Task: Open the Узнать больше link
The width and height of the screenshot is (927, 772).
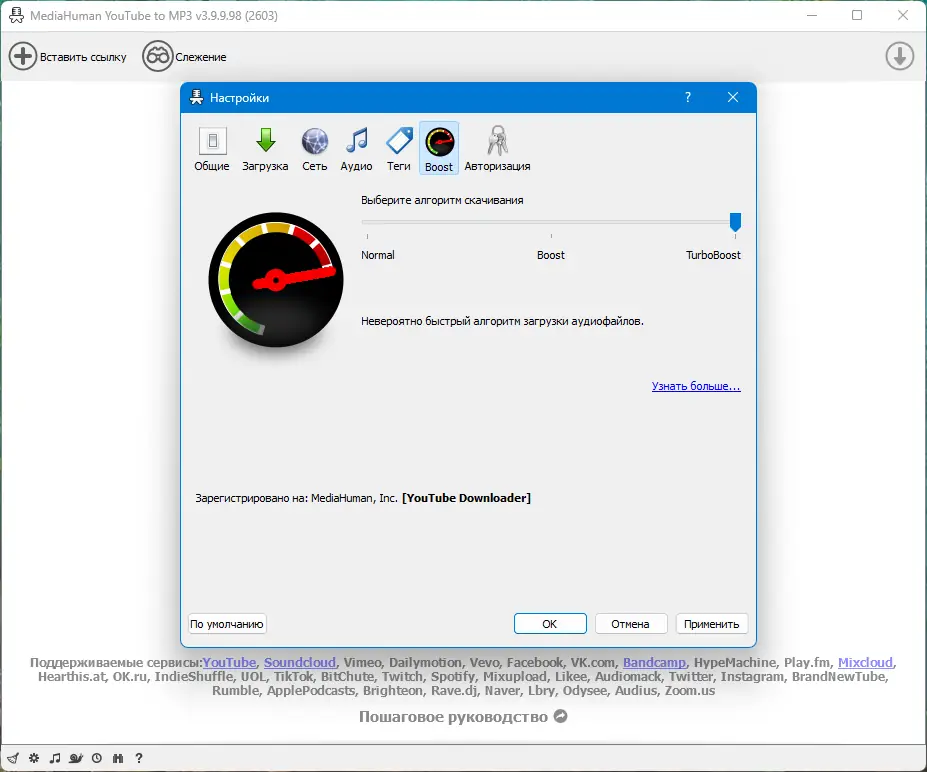Action: pyautogui.click(x=696, y=386)
